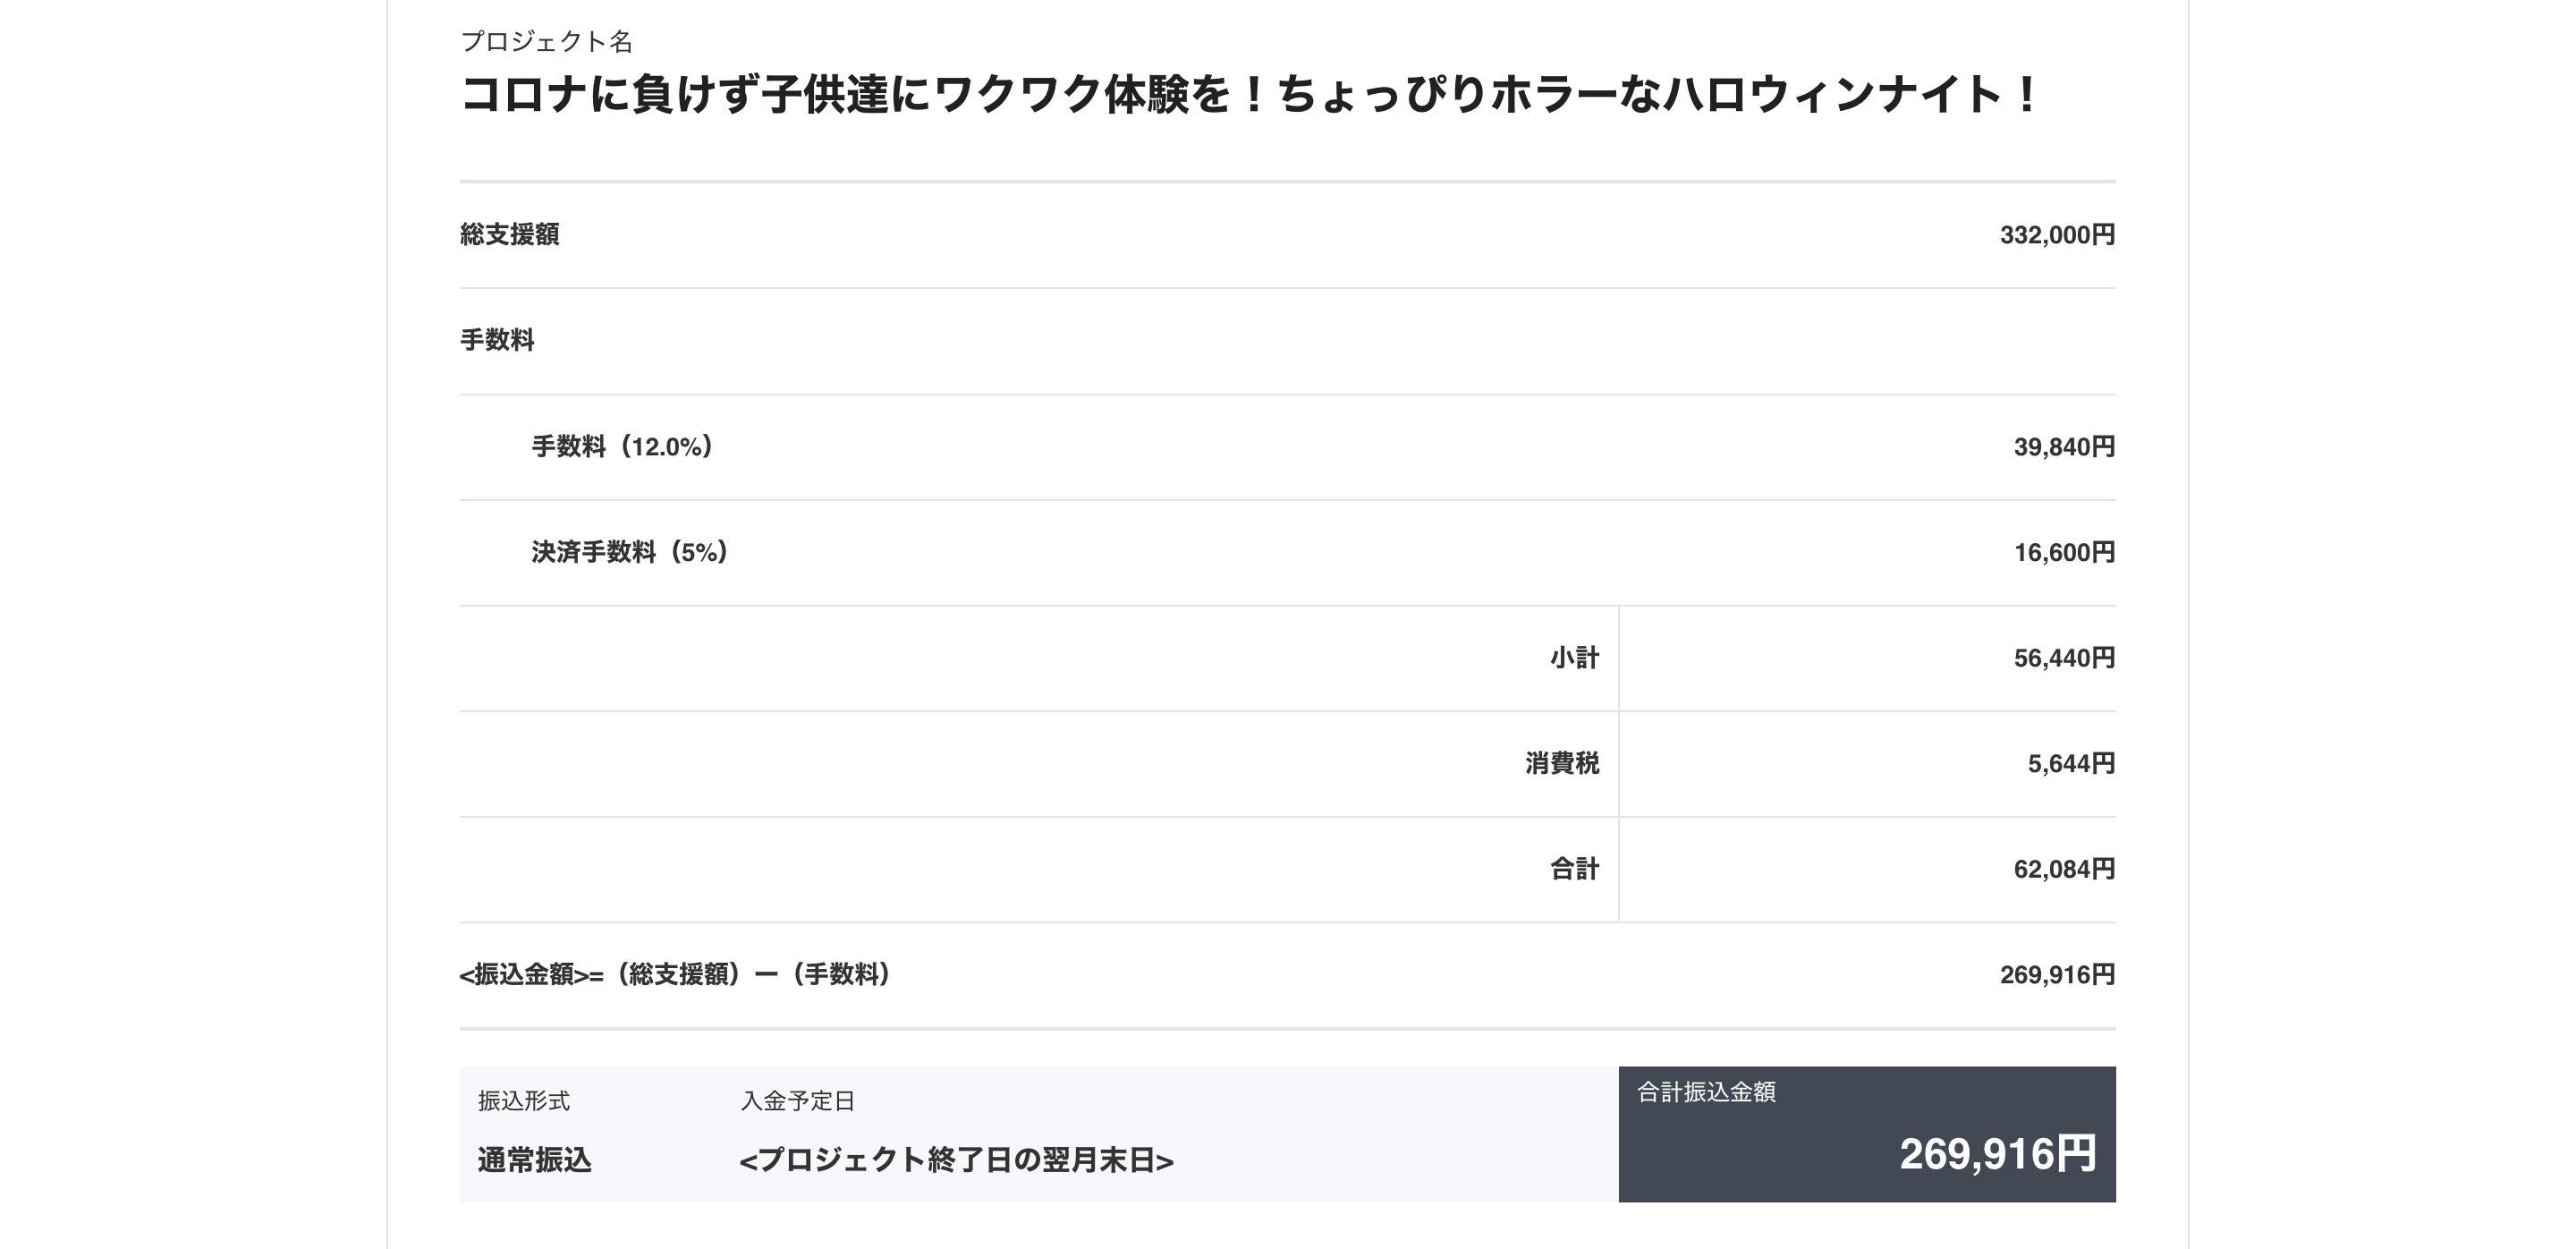Click the project title about ハロウィンナイト
Image resolution: width=2576 pixels, height=1249 pixels.
tap(1248, 96)
